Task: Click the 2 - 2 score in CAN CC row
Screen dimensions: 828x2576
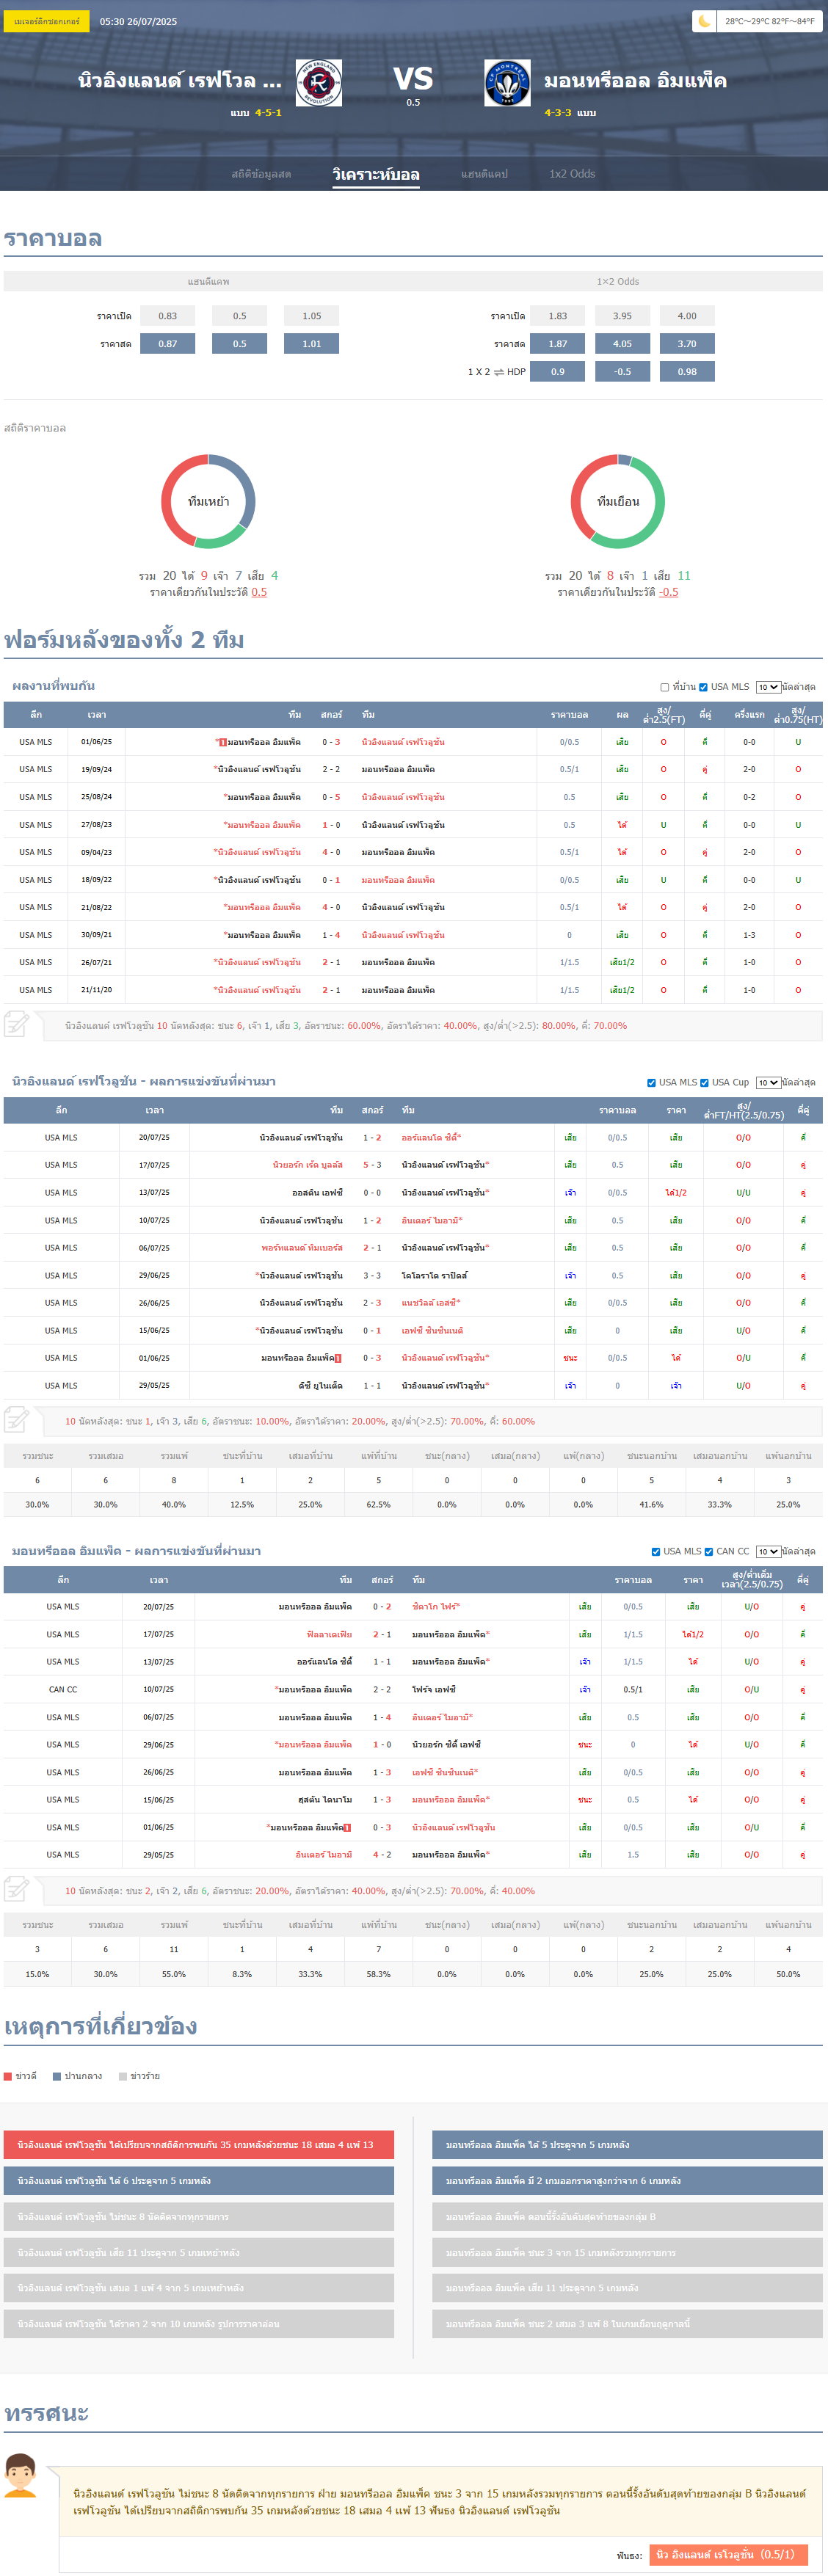Action: [382, 1690]
